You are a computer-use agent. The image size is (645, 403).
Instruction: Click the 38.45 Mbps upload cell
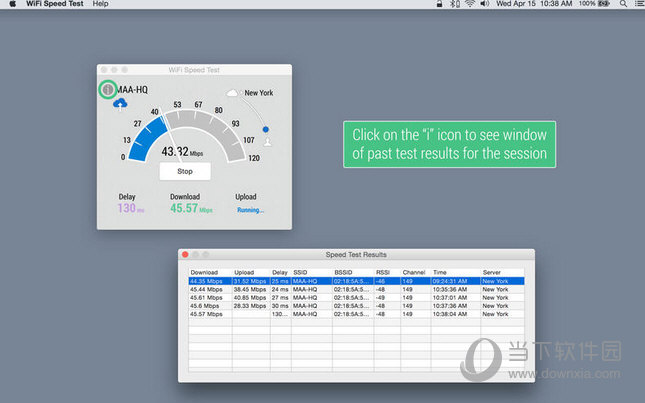(250, 290)
